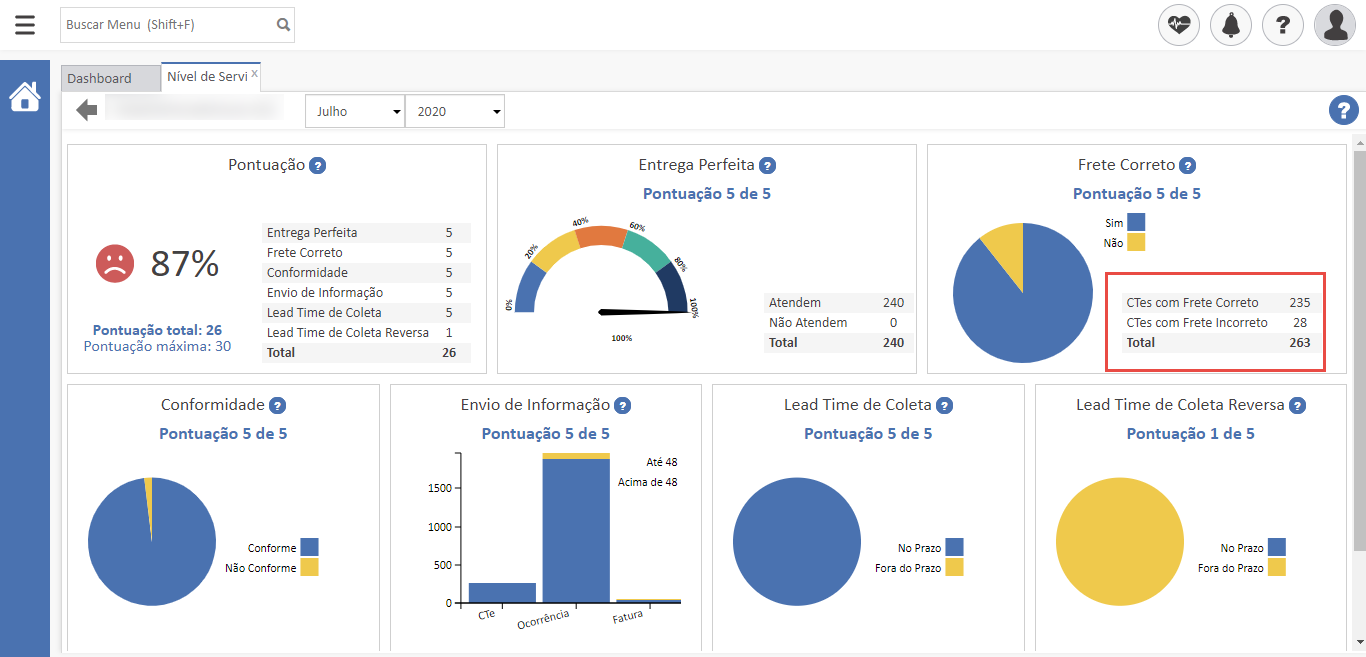Show help for Frete Correto panel
Screen dimensions: 1366x657
[1187, 166]
